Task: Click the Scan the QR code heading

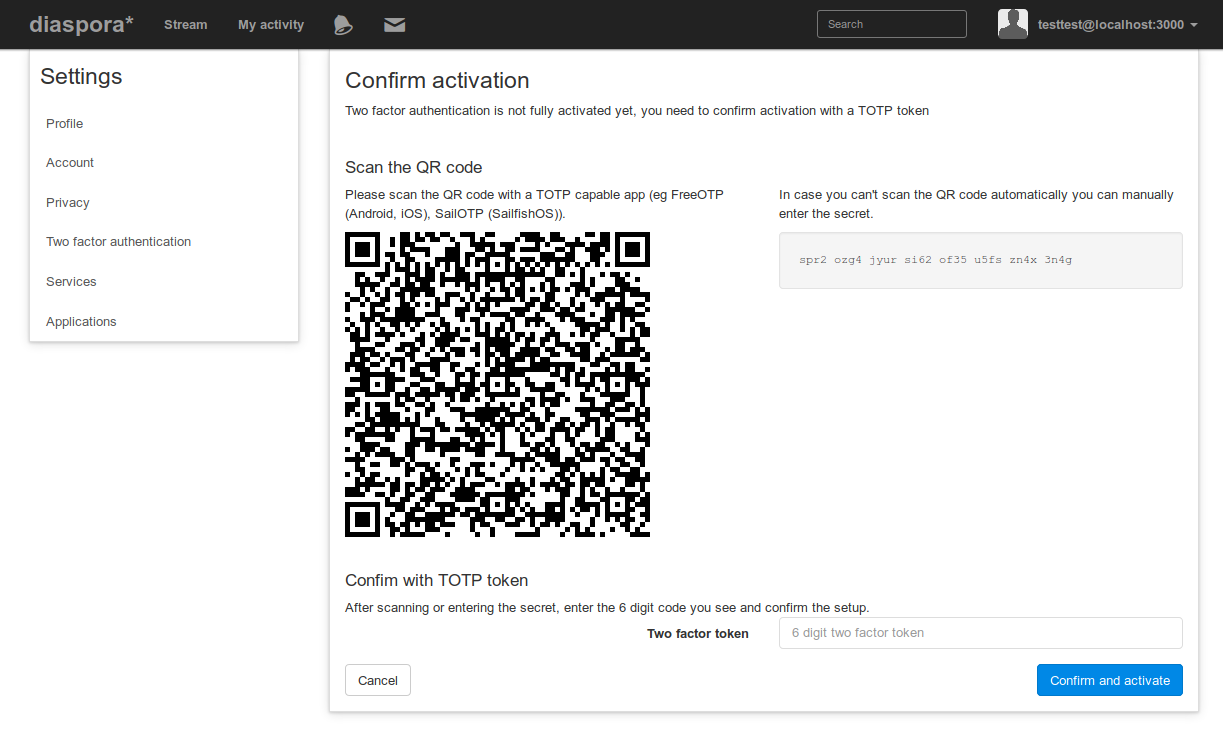Action: click(414, 167)
